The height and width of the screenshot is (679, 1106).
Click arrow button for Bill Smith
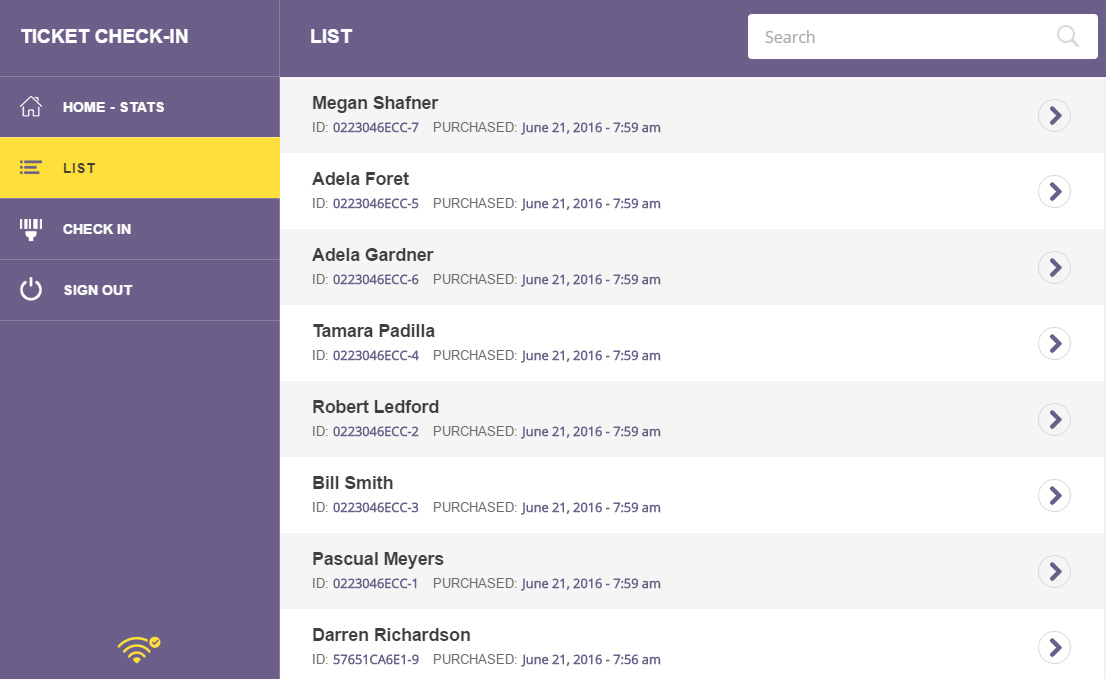tap(1054, 496)
